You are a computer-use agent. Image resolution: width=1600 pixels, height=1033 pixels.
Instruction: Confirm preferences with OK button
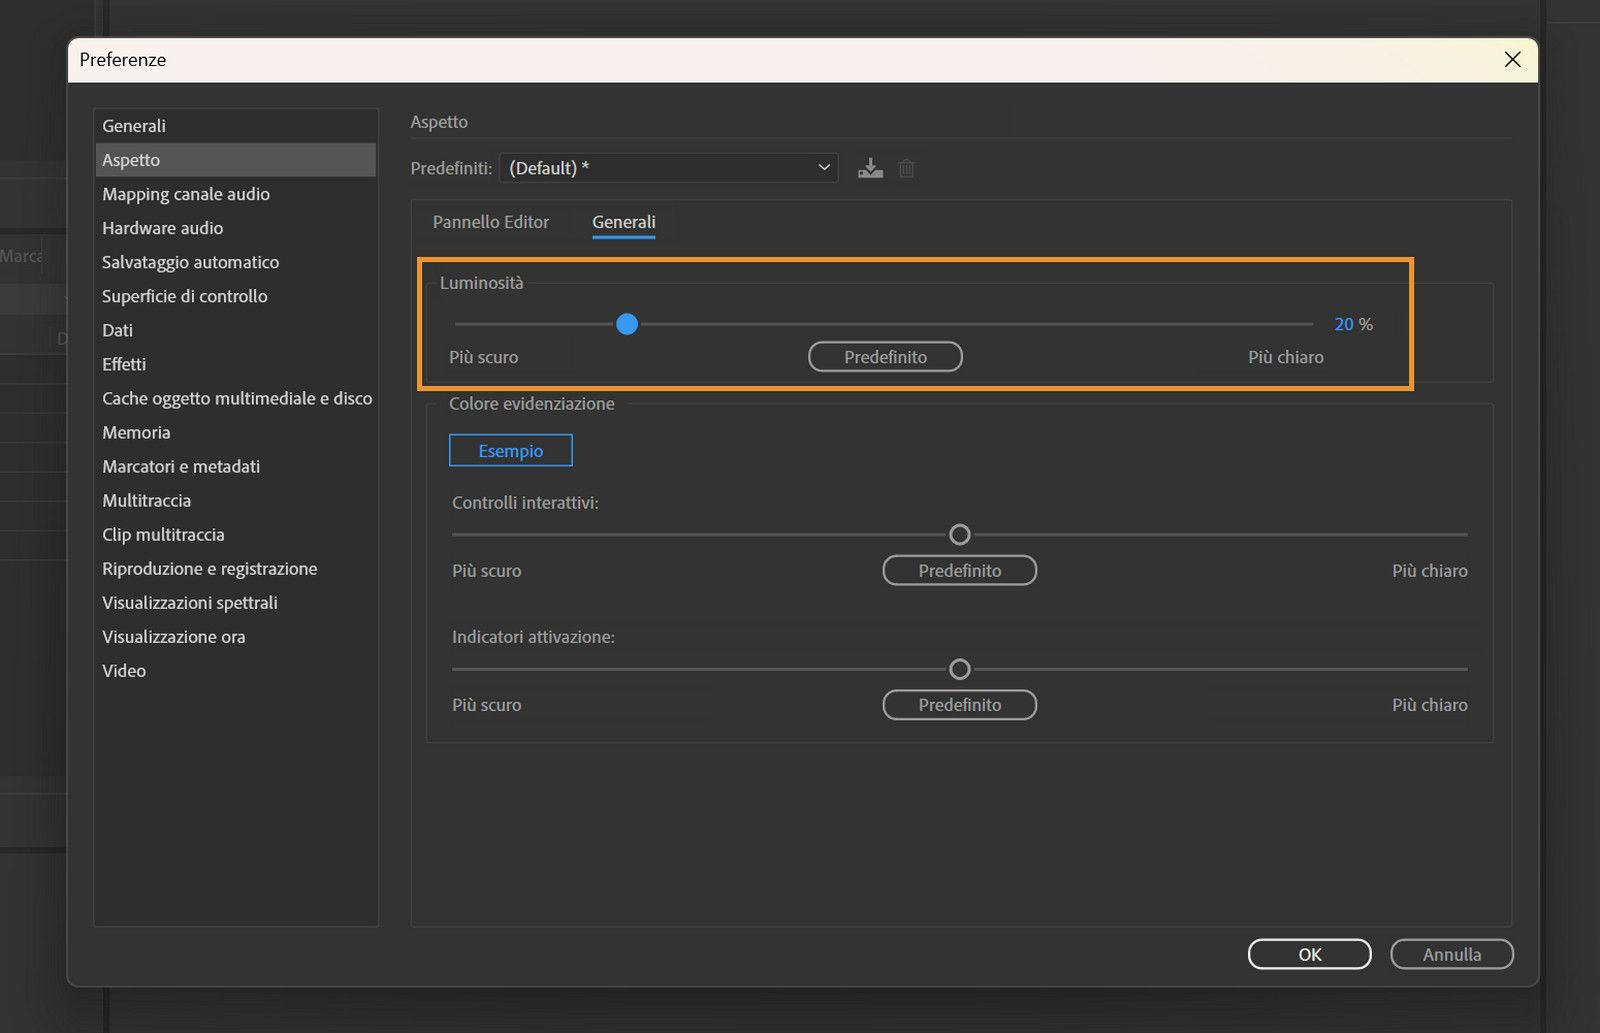[1309, 954]
